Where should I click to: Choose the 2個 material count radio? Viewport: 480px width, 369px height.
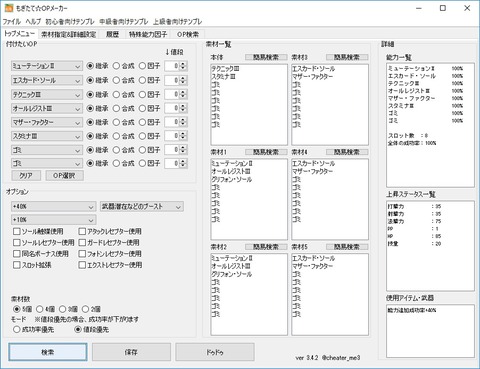click(91, 309)
